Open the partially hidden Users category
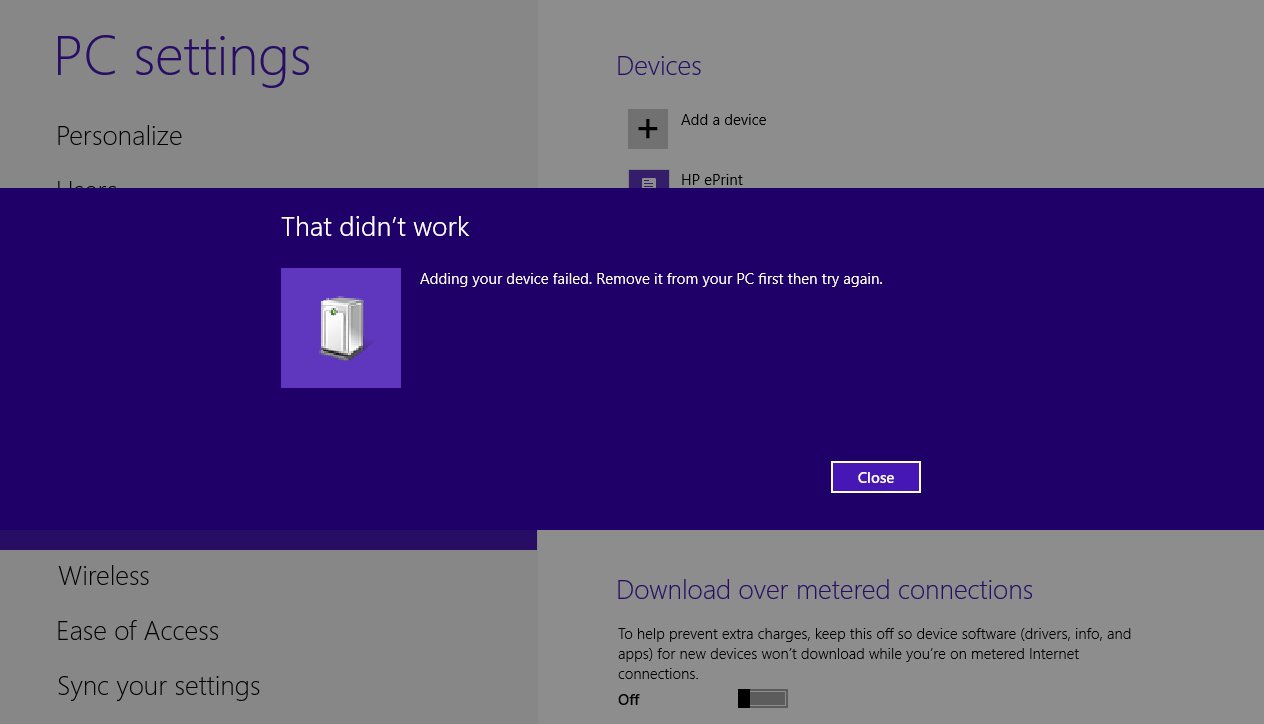Image resolution: width=1264 pixels, height=724 pixels. (x=87, y=185)
